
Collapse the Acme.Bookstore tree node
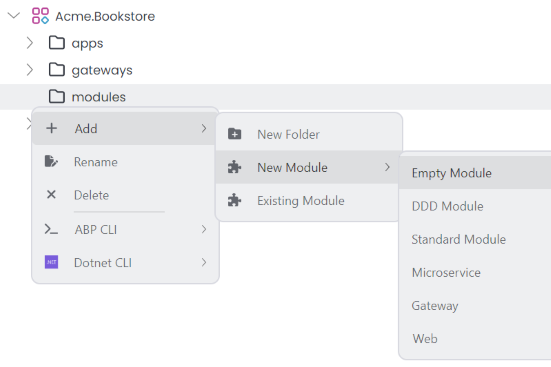coord(14,15)
